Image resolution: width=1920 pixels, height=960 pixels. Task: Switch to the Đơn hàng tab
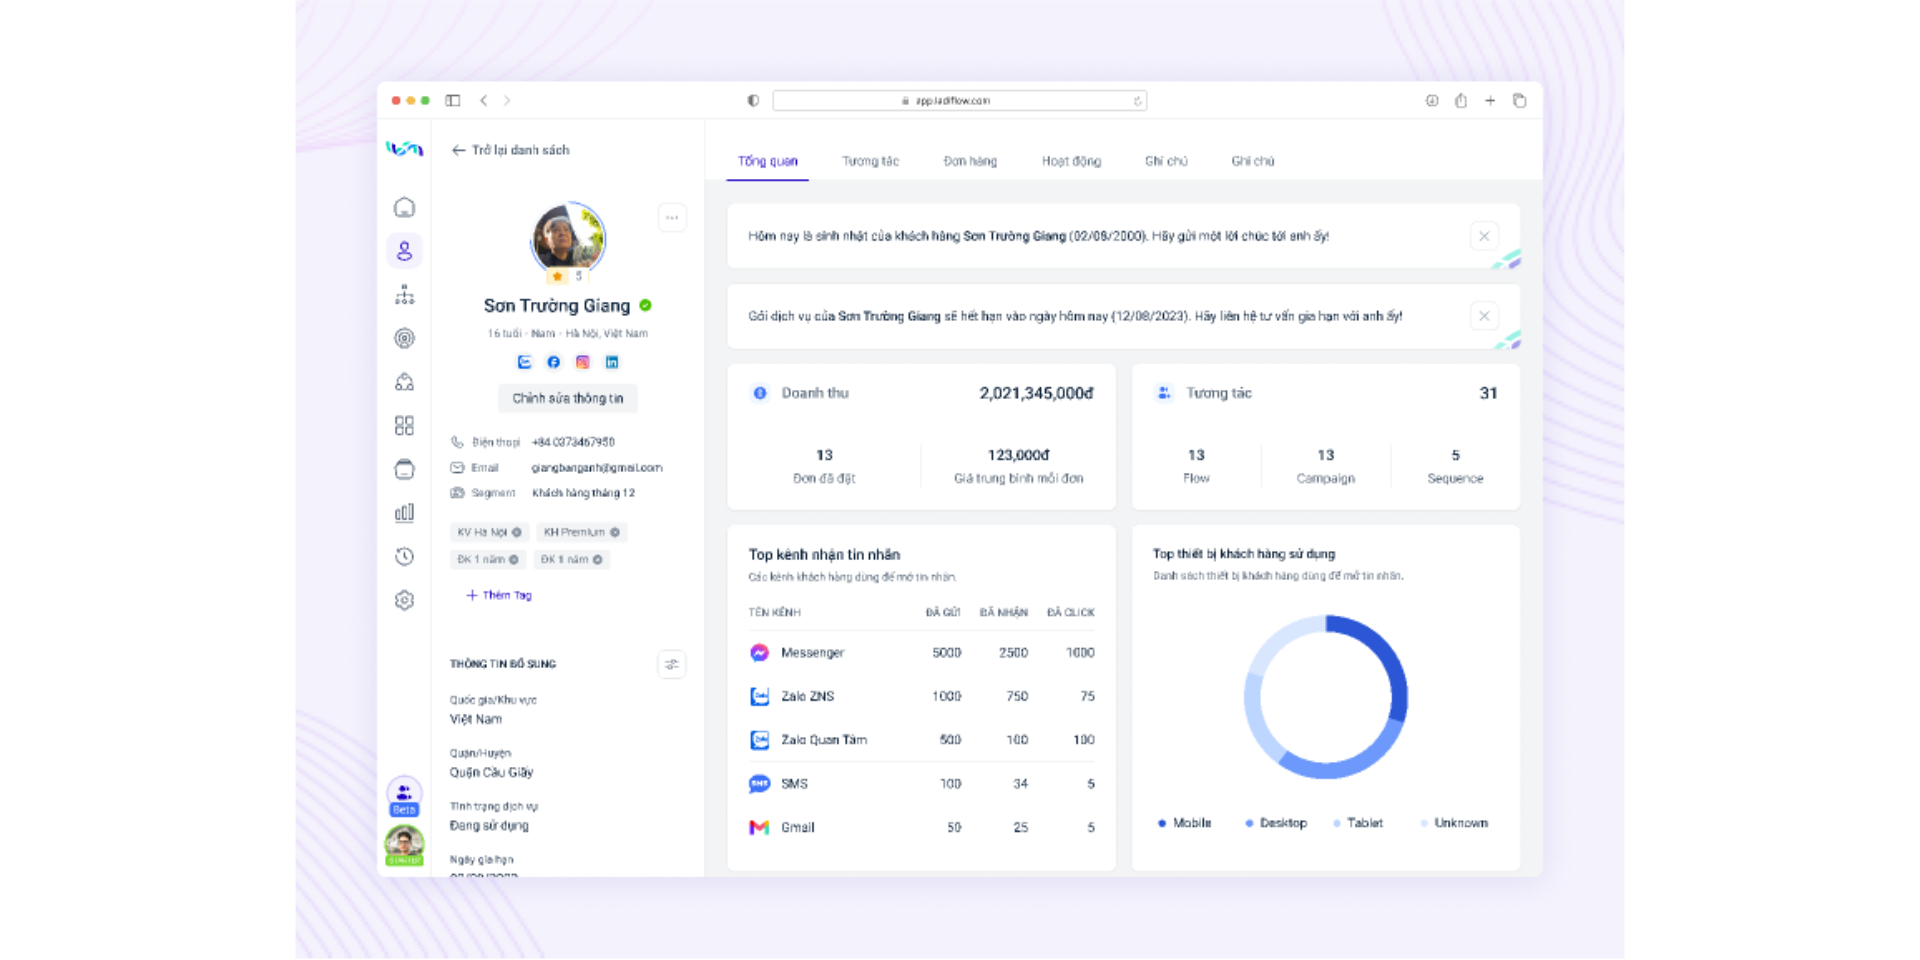(971, 160)
